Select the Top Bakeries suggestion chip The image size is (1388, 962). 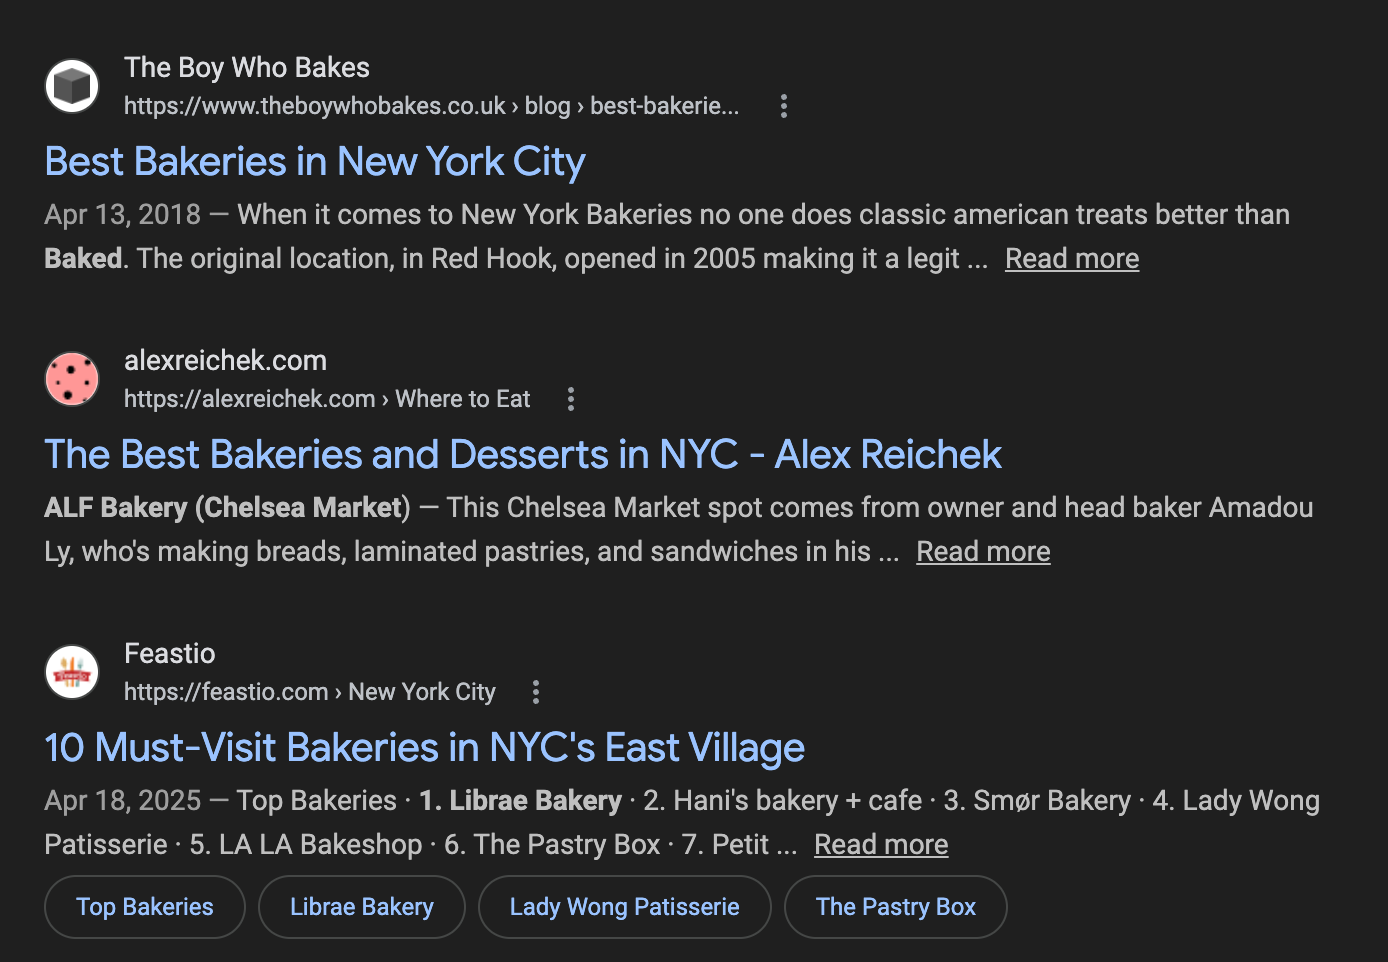tap(144, 906)
